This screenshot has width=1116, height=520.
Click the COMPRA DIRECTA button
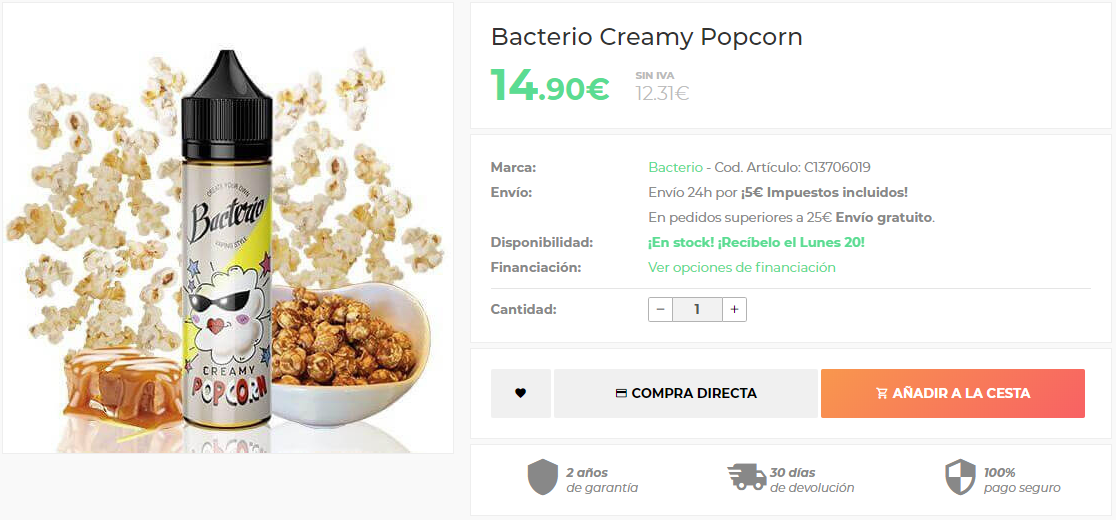pos(685,393)
